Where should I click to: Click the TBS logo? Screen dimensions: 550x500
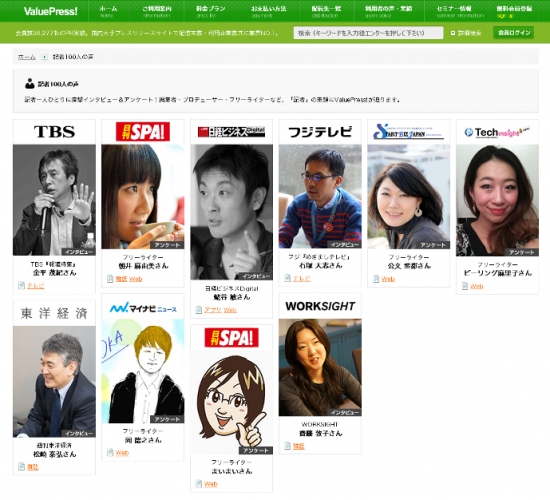pyautogui.click(x=54, y=132)
